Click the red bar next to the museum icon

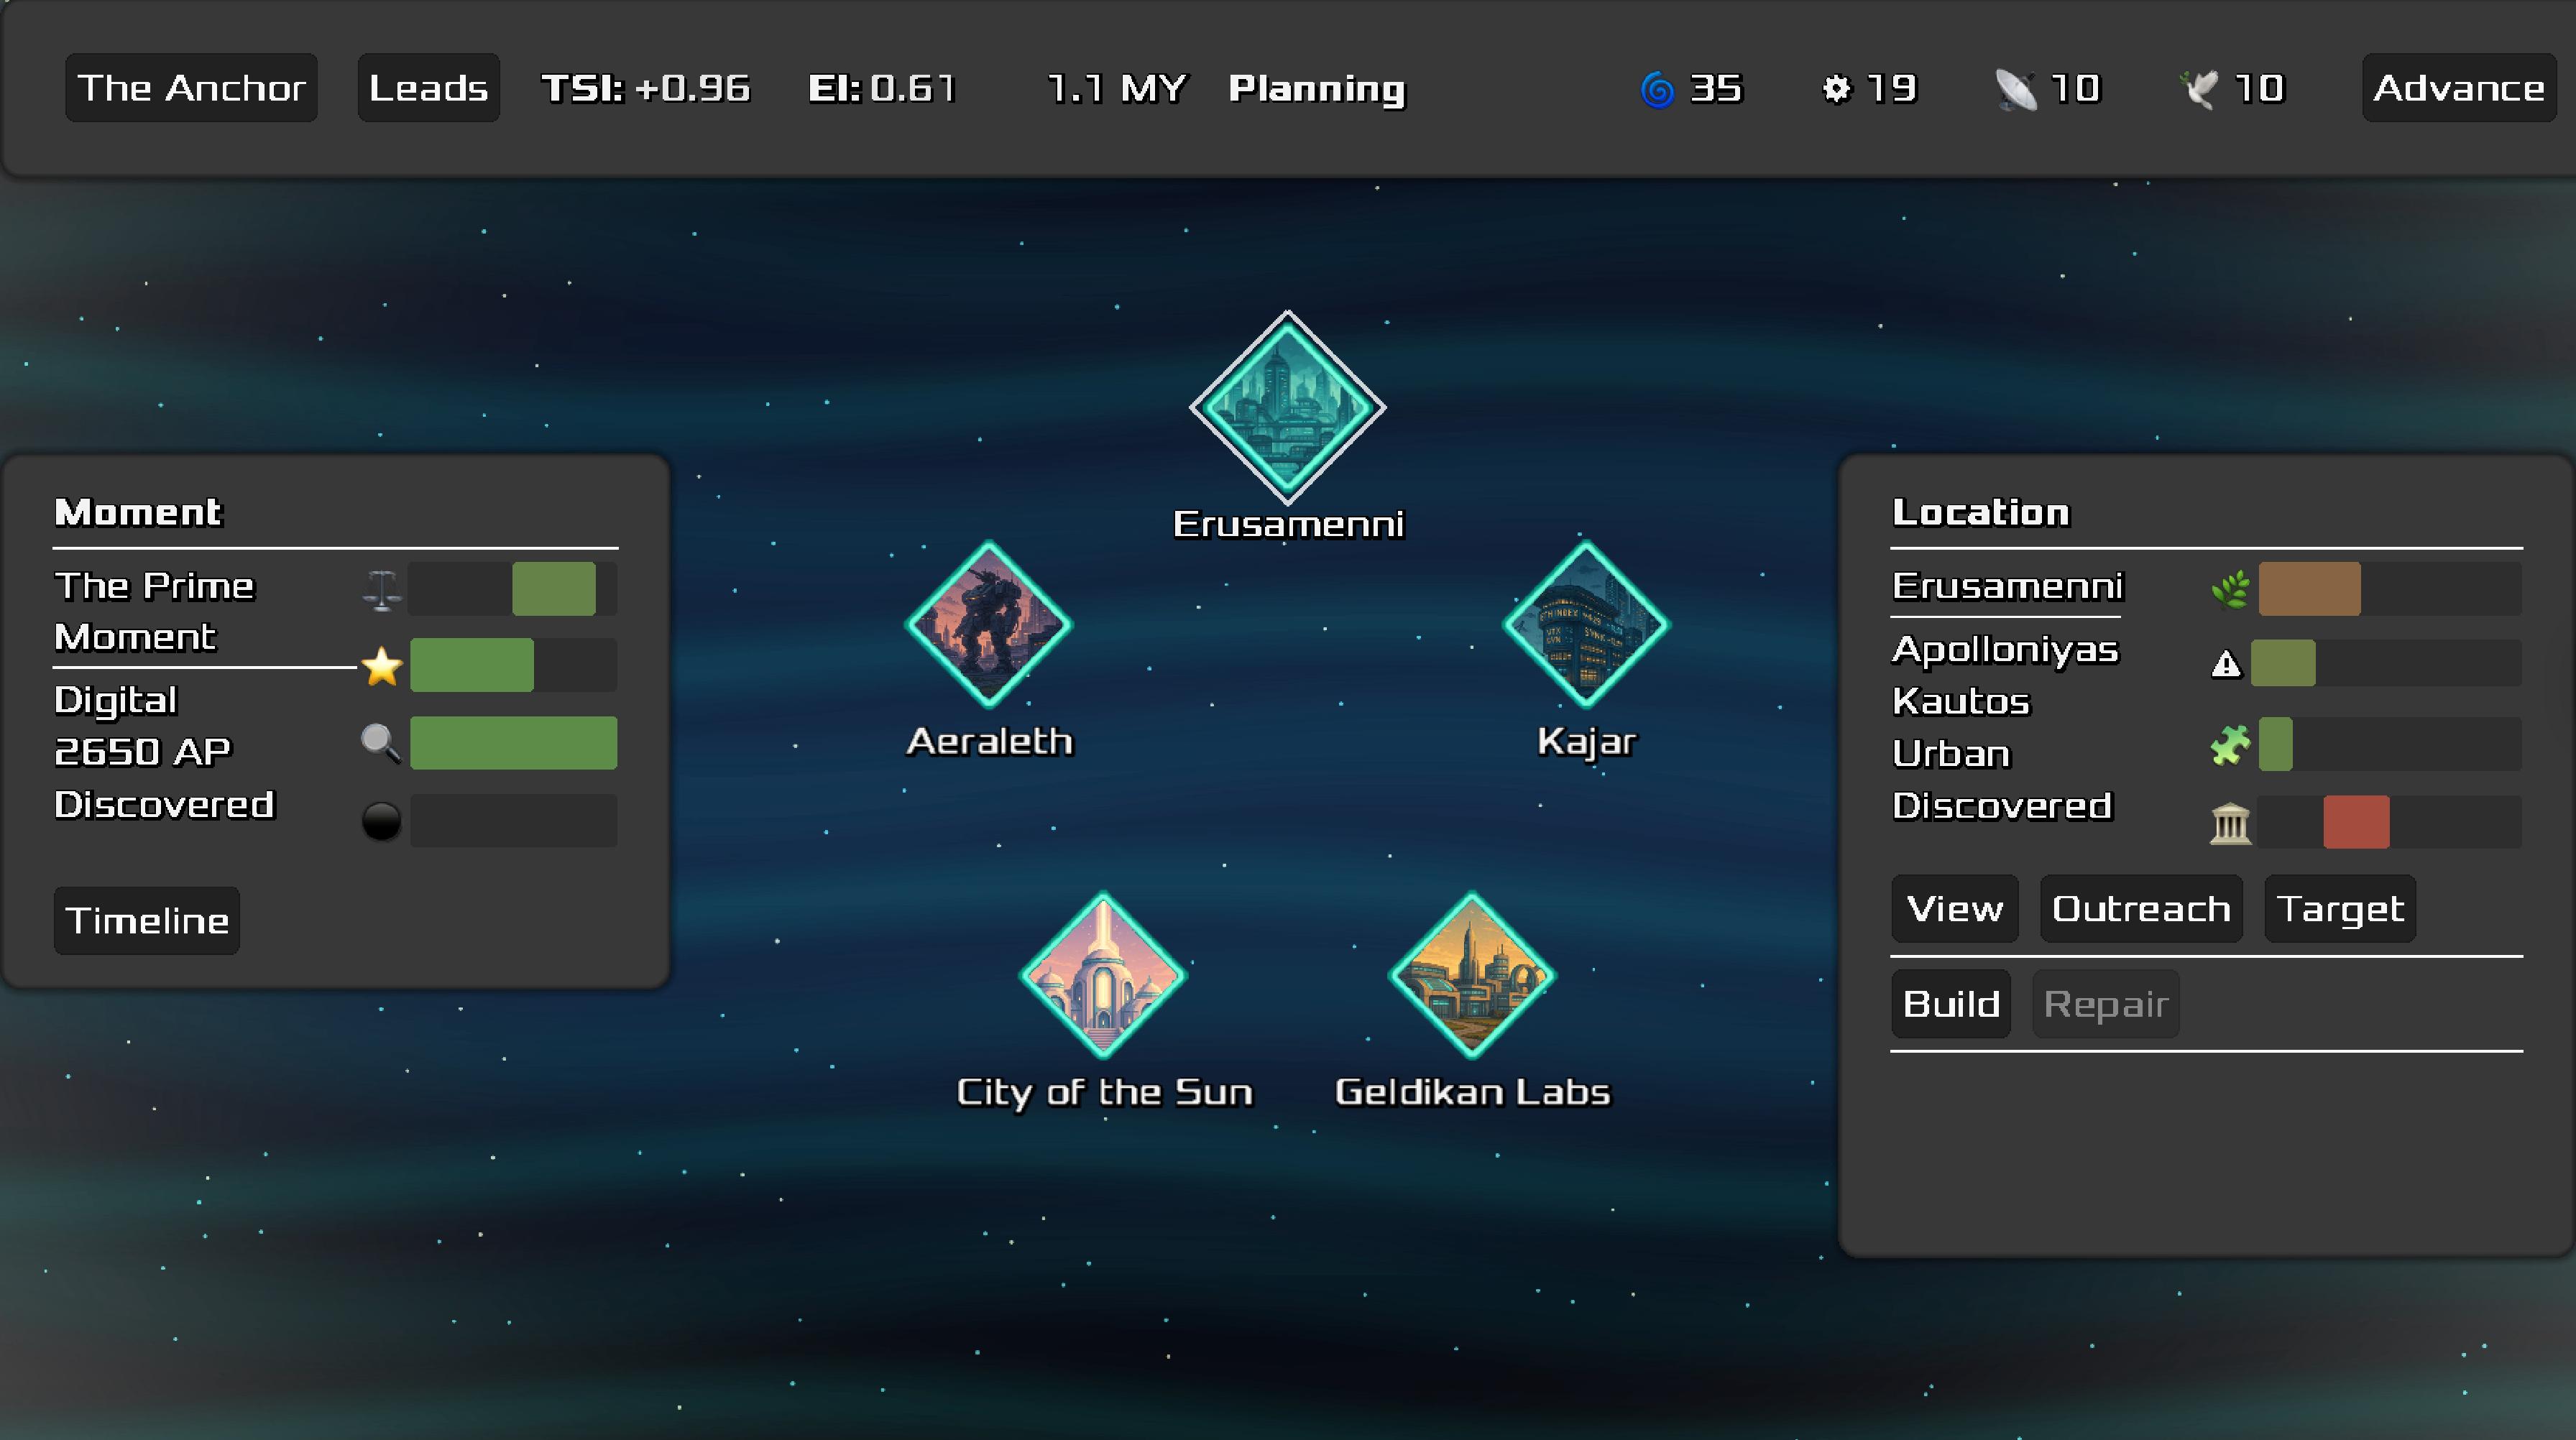click(x=2356, y=822)
